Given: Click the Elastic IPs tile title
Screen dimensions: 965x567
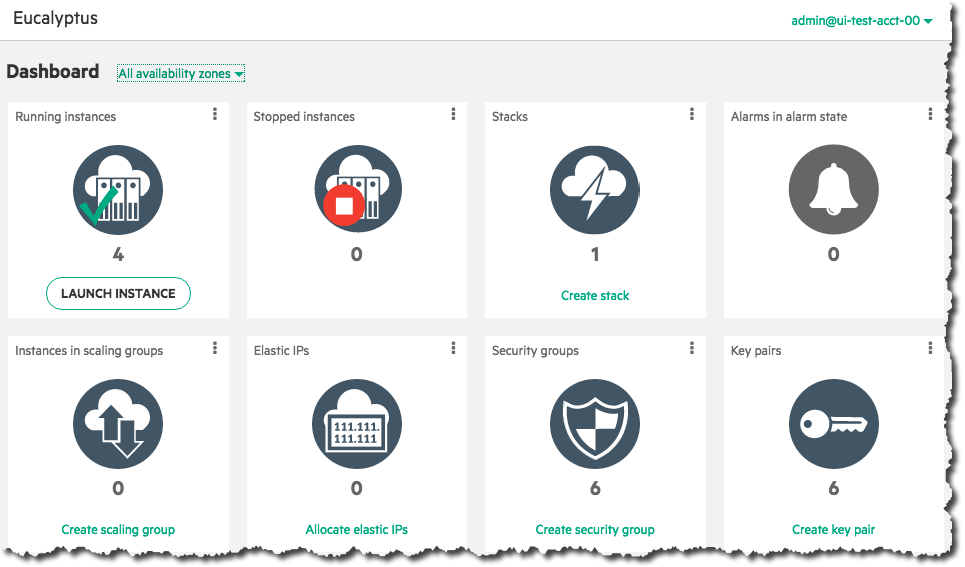Looking at the screenshot, I should (x=281, y=351).
